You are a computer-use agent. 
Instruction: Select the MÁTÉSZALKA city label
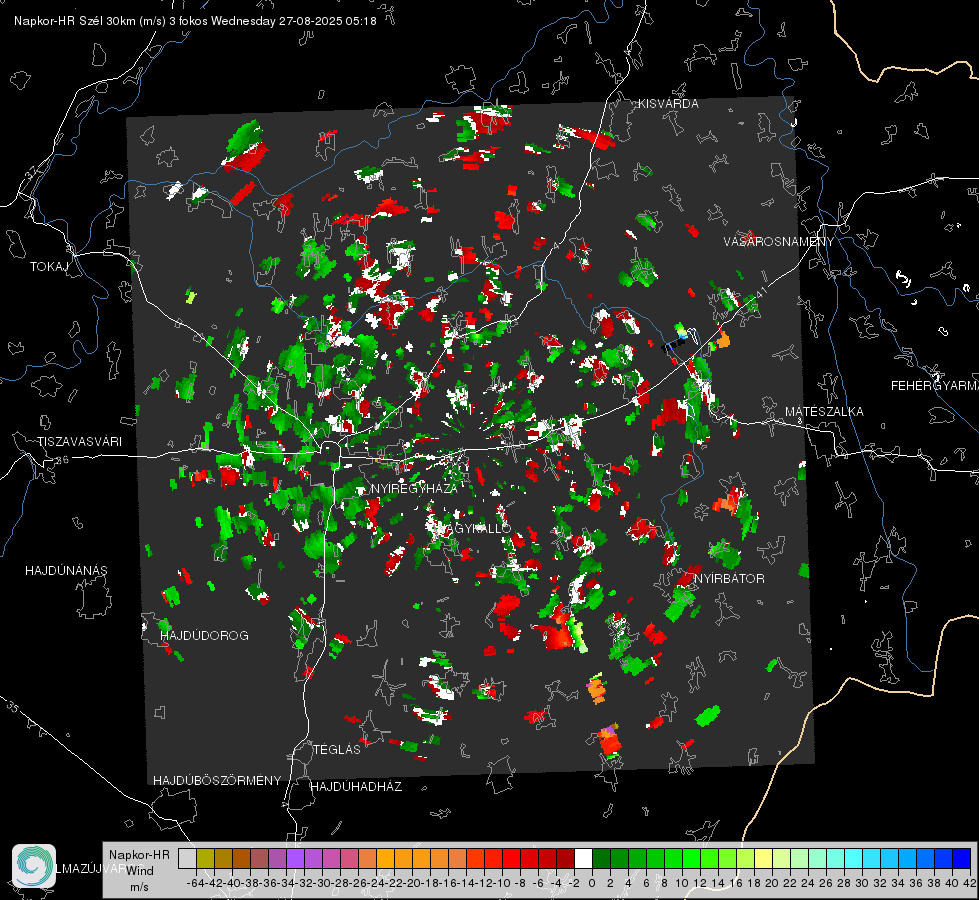point(824,412)
